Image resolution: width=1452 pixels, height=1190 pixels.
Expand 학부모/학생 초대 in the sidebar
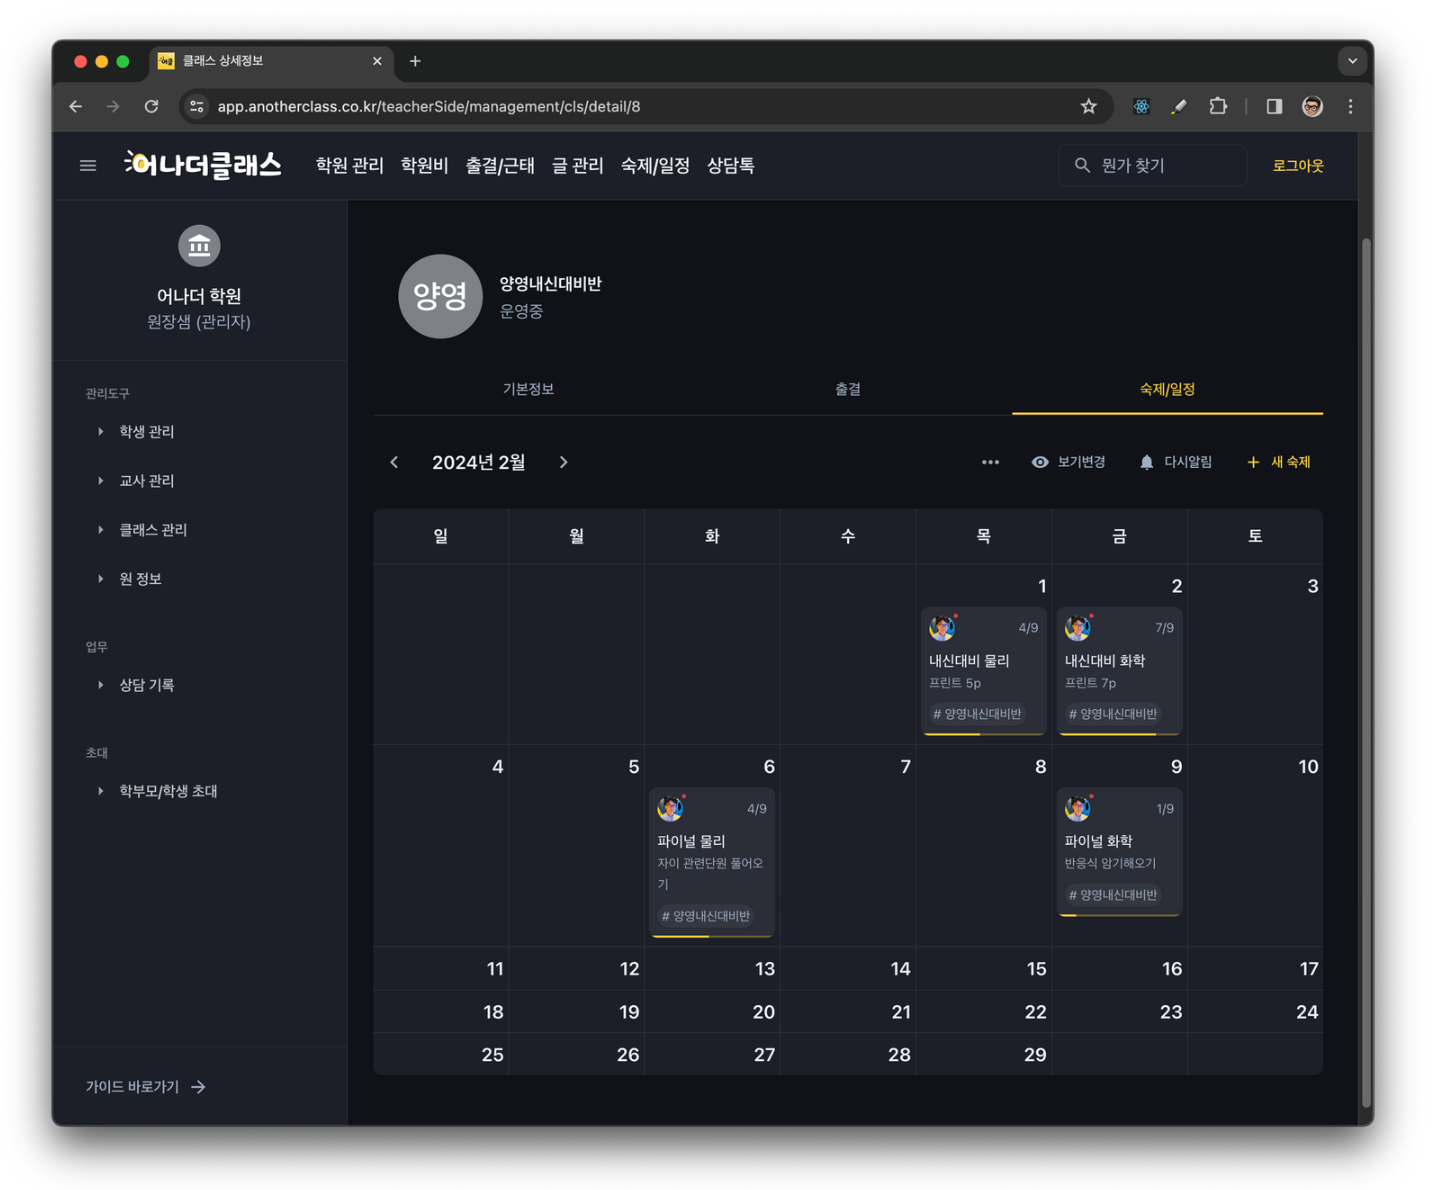(168, 790)
